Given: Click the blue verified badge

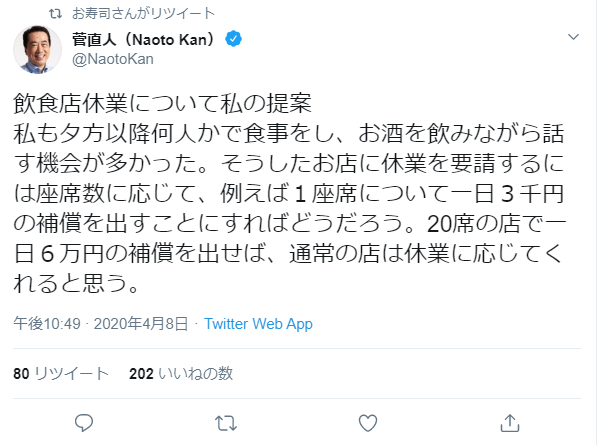Looking at the screenshot, I should point(233,38).
